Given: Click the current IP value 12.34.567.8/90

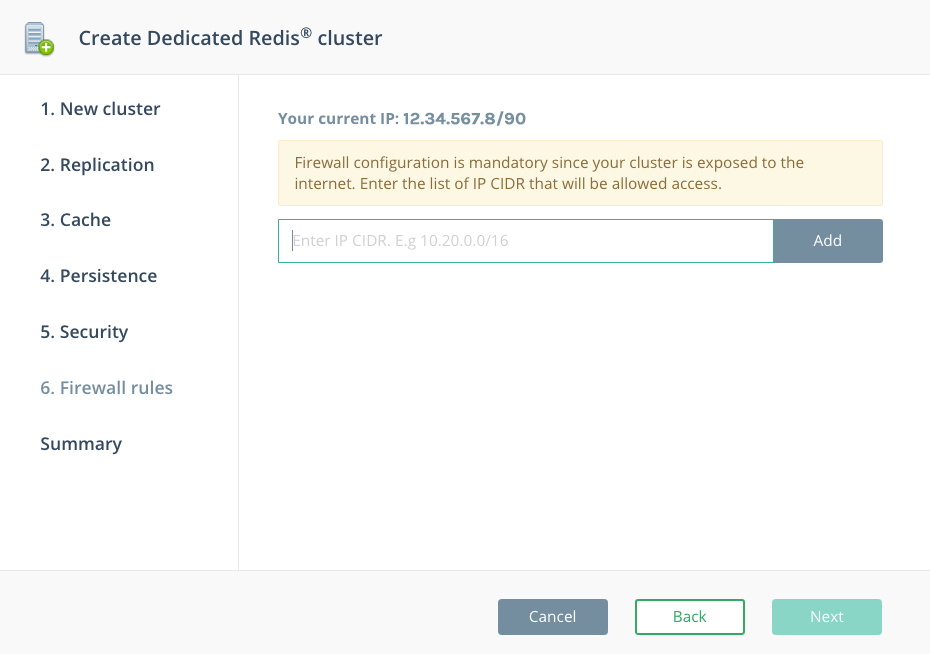Looking at the screenshot, I should coord(464,119).
